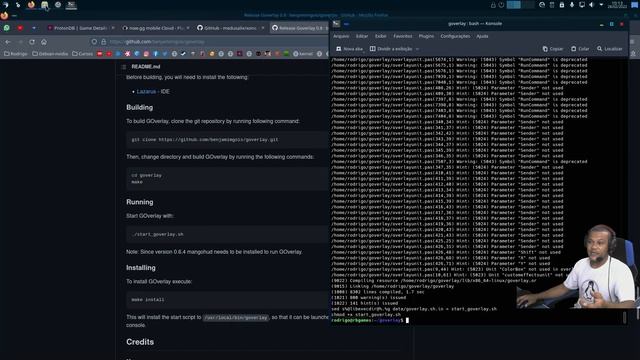Click the site padlock icon in the address bar

(x=104, y=42)
